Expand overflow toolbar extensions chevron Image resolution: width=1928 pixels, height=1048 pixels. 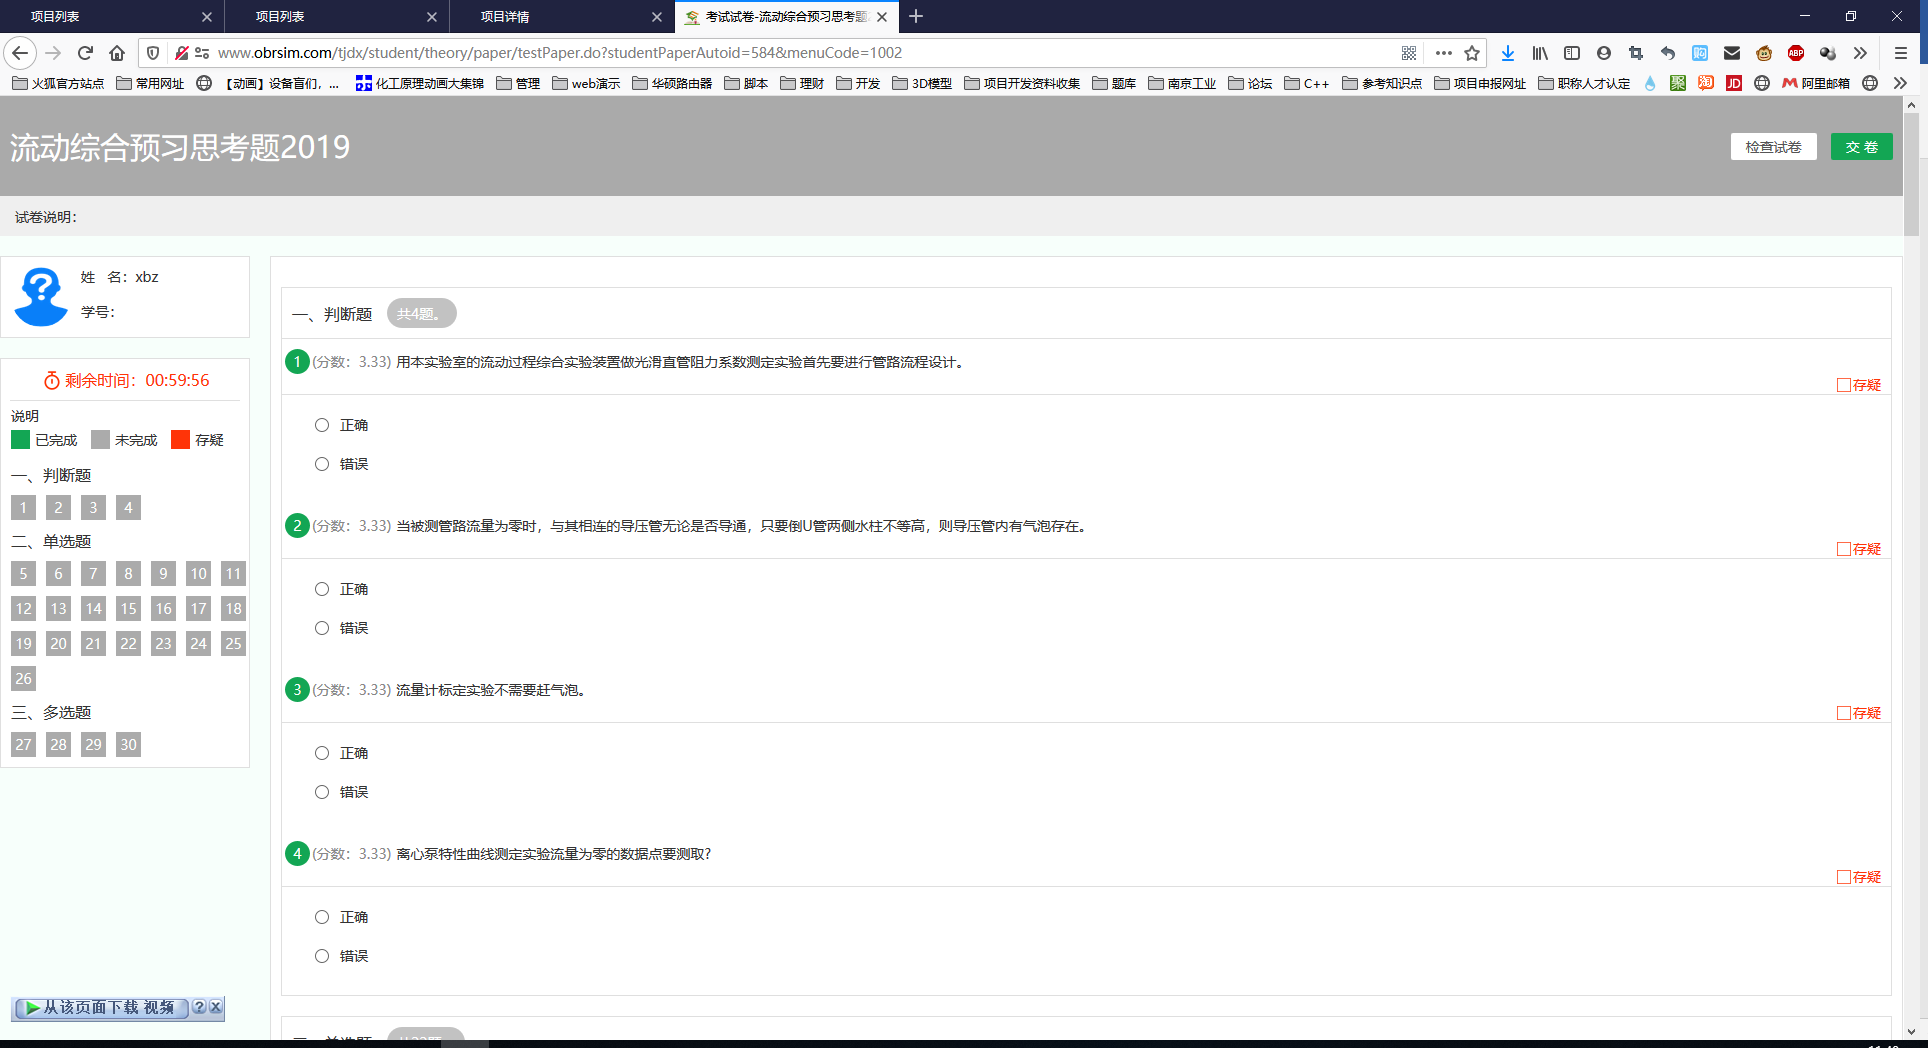tap(1860, 53)
